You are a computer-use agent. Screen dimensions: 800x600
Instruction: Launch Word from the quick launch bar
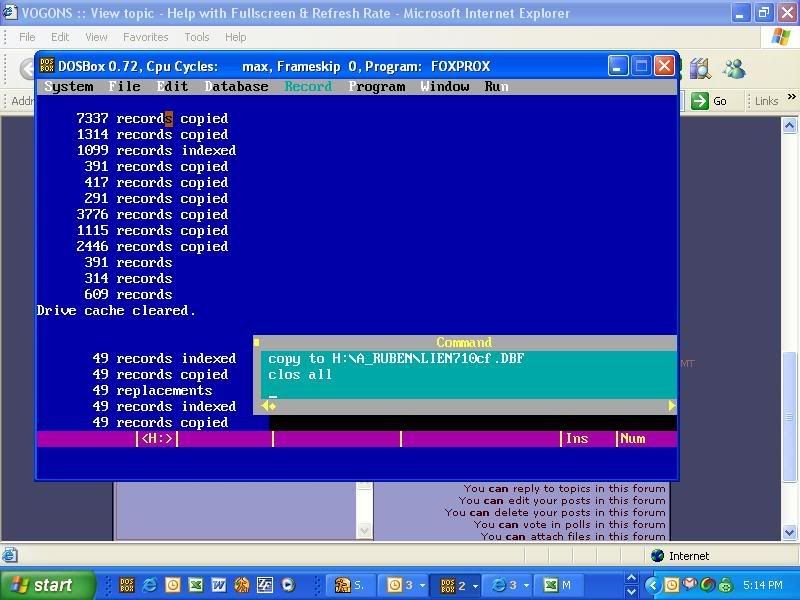click(219, 585)
